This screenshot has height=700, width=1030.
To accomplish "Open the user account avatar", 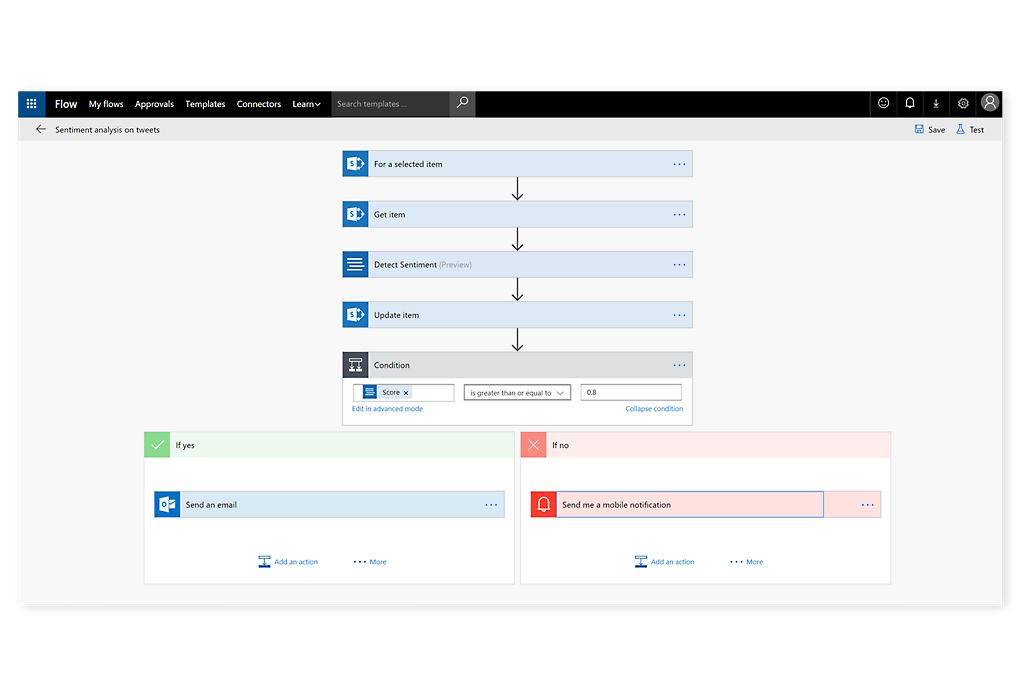I will pos(990,103).
